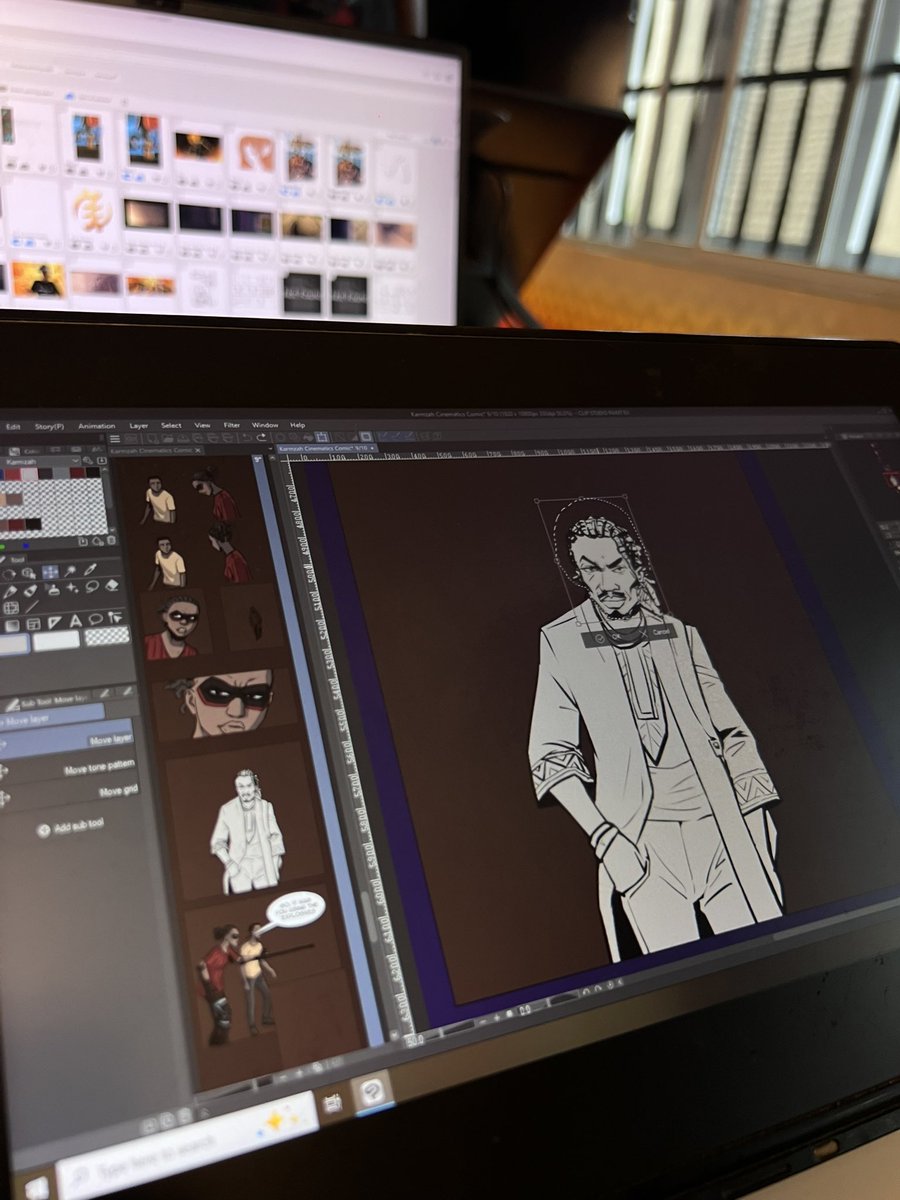
Task: Select the Correct line tool
Action: (x=115, y=618)
